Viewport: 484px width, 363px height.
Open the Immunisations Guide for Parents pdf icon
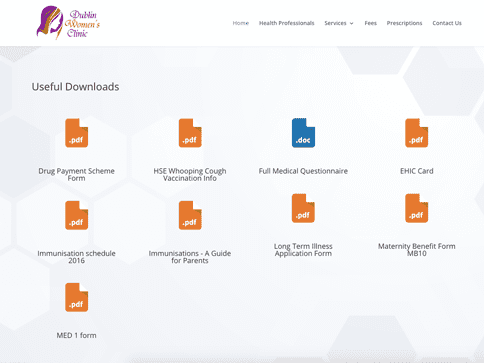point(190,215)
